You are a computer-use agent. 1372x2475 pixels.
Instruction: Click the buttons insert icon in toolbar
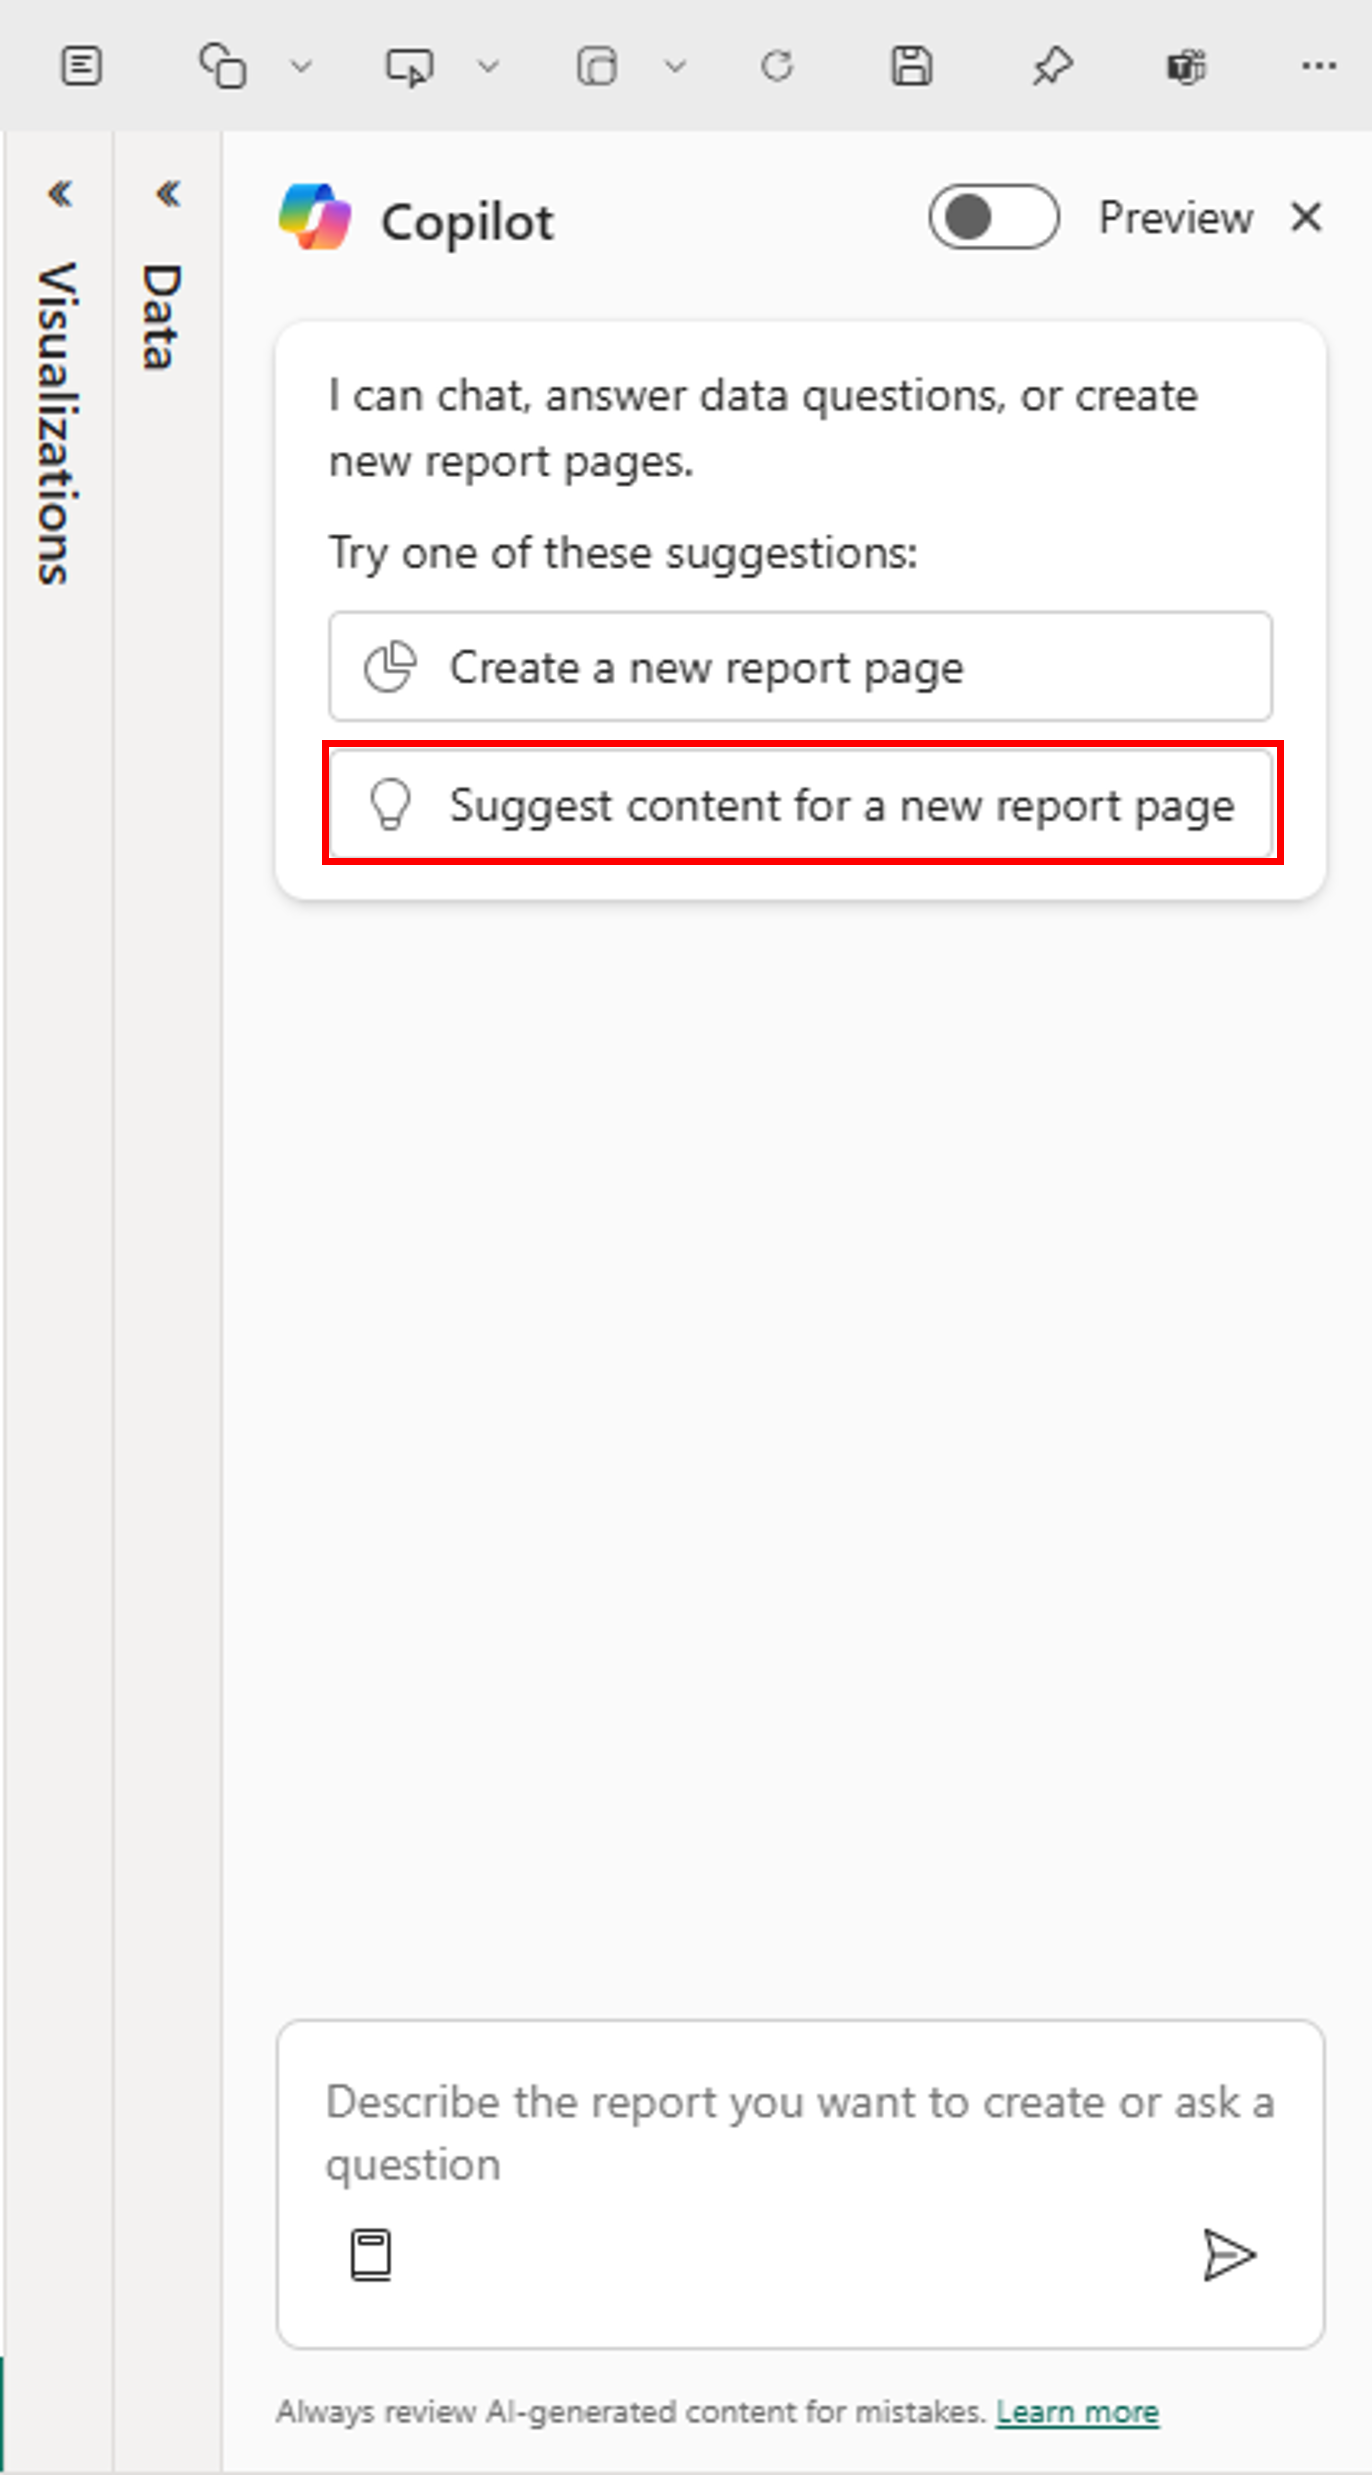(409, 67)
